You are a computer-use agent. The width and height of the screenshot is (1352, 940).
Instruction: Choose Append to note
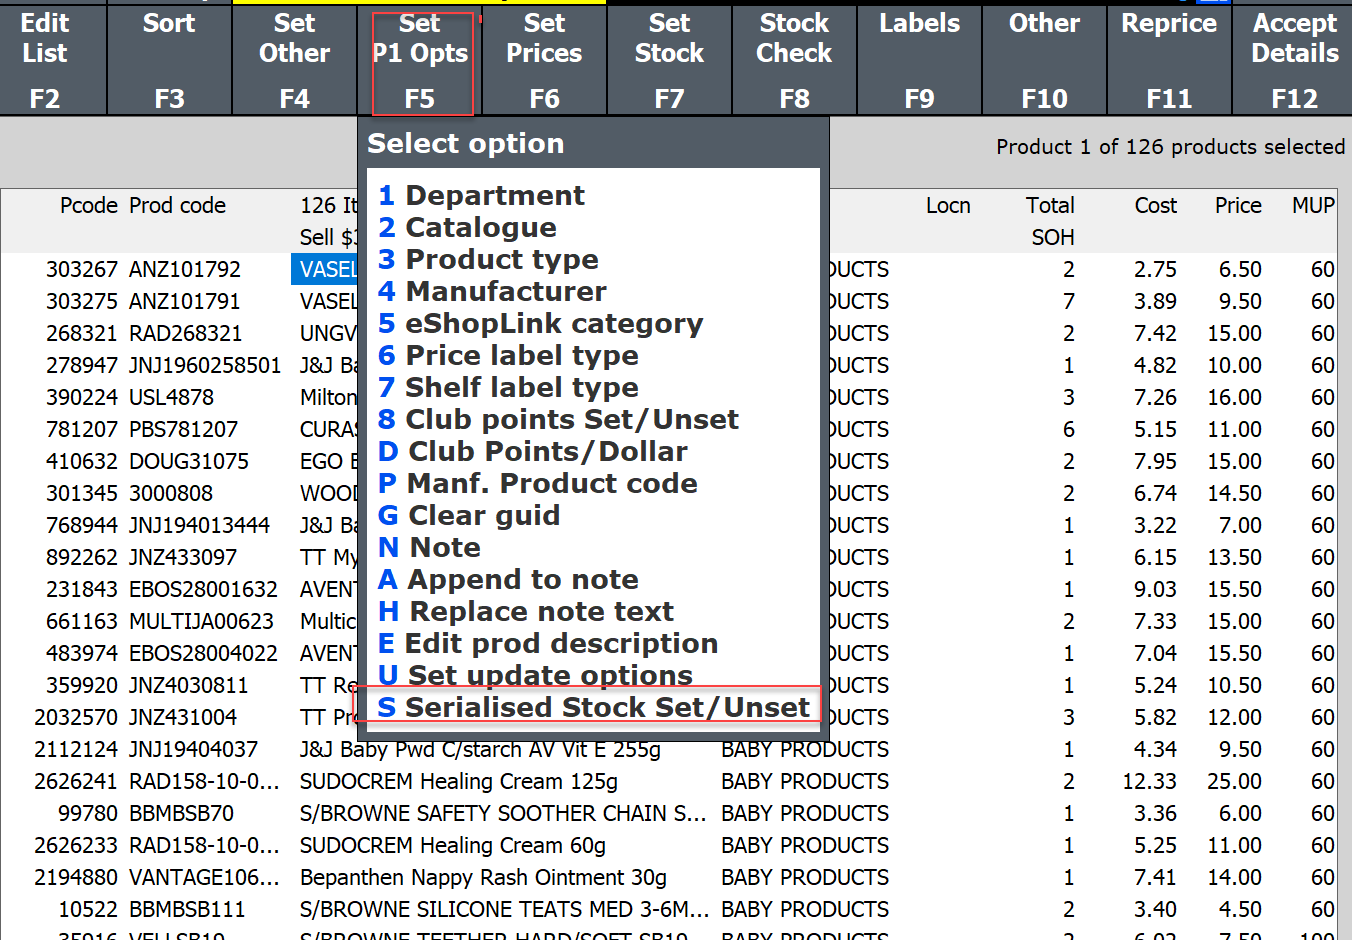coord(522,579)
